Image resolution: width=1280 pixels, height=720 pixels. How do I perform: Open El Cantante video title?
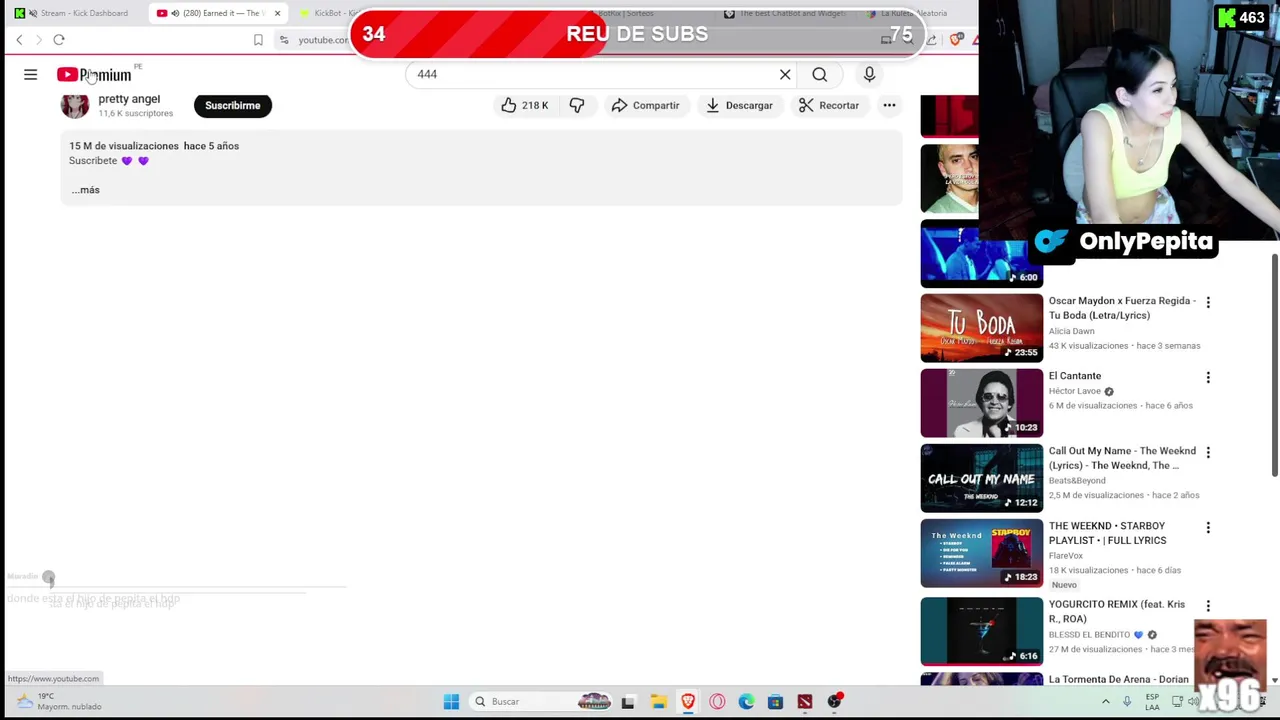tap(1075, 376)
